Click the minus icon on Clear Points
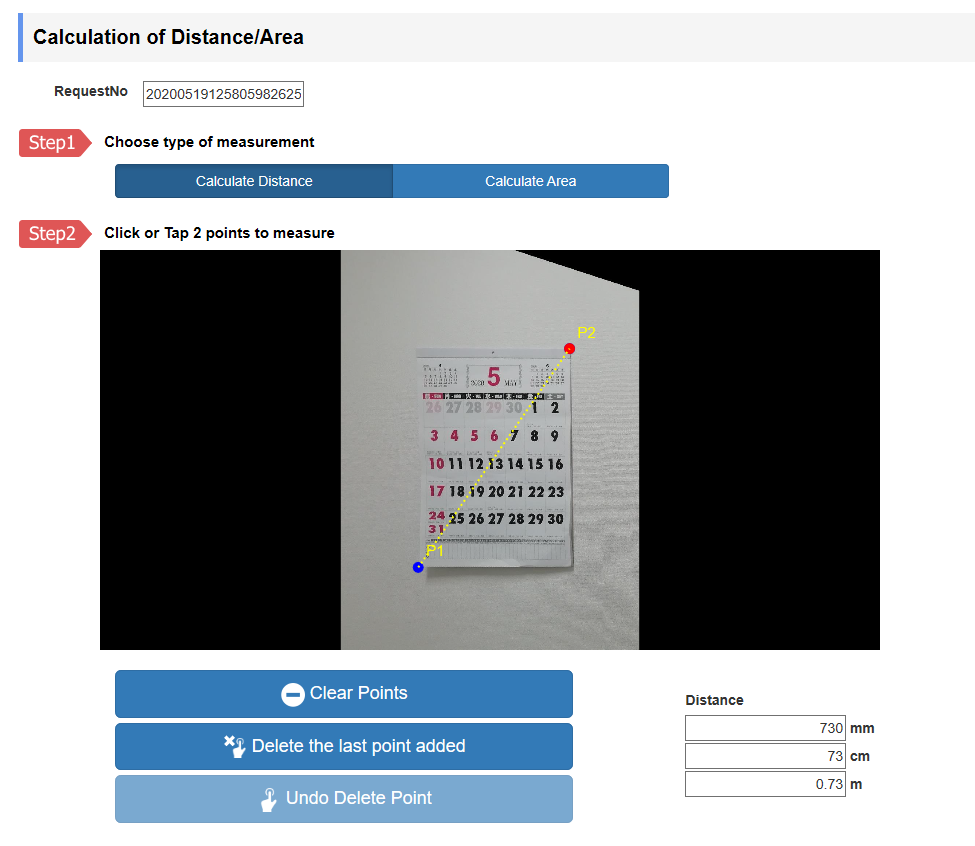The image size is (975, 846). click(292, 694)
